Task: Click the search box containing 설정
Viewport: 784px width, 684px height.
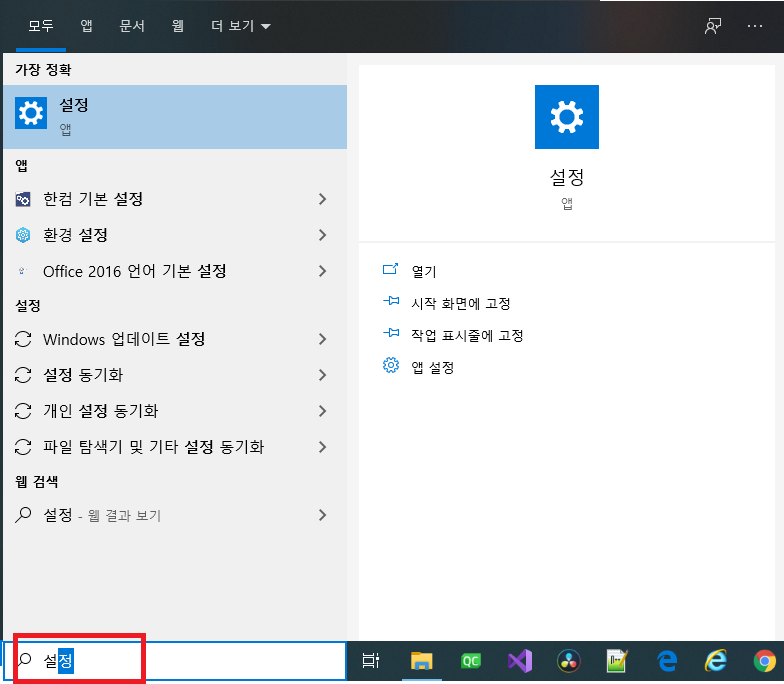Action: tap(175, 661)
